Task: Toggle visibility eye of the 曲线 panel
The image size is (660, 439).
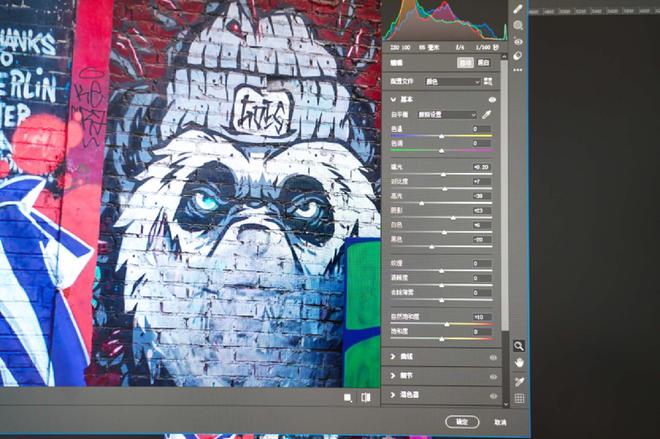Action: (x=493, y=357)
